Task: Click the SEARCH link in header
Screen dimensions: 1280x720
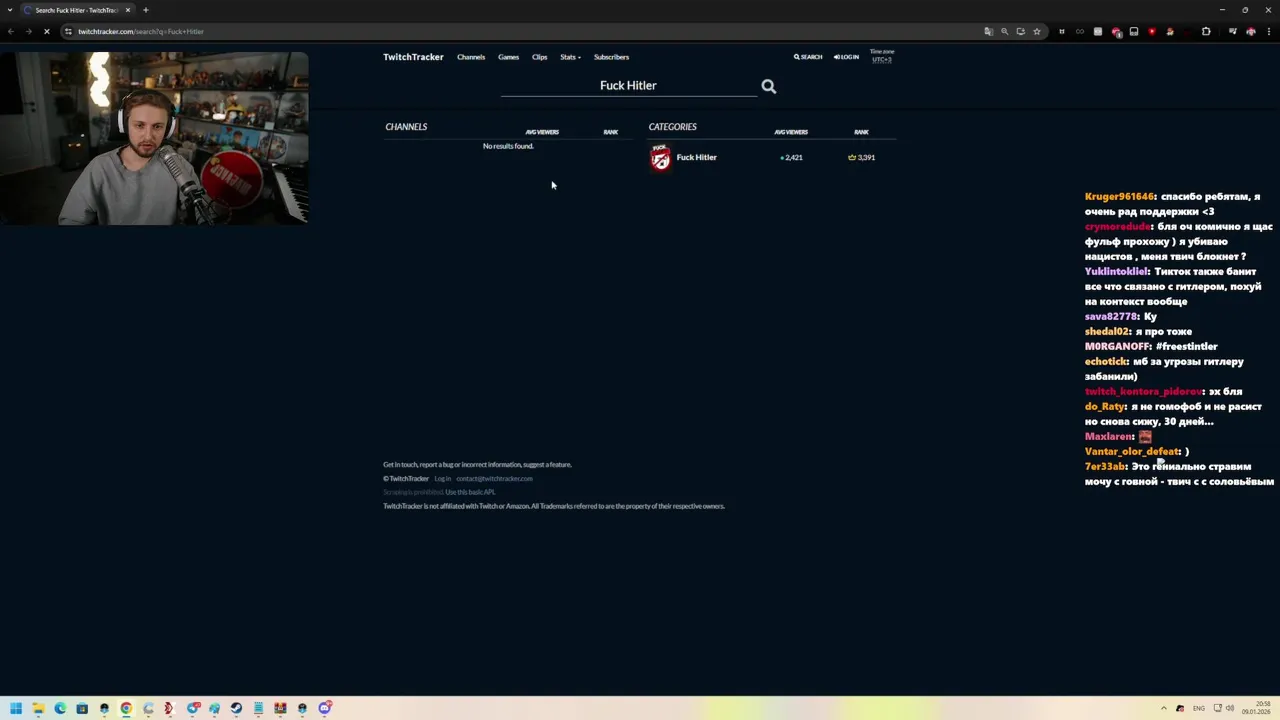Action: tap(808, 57)
